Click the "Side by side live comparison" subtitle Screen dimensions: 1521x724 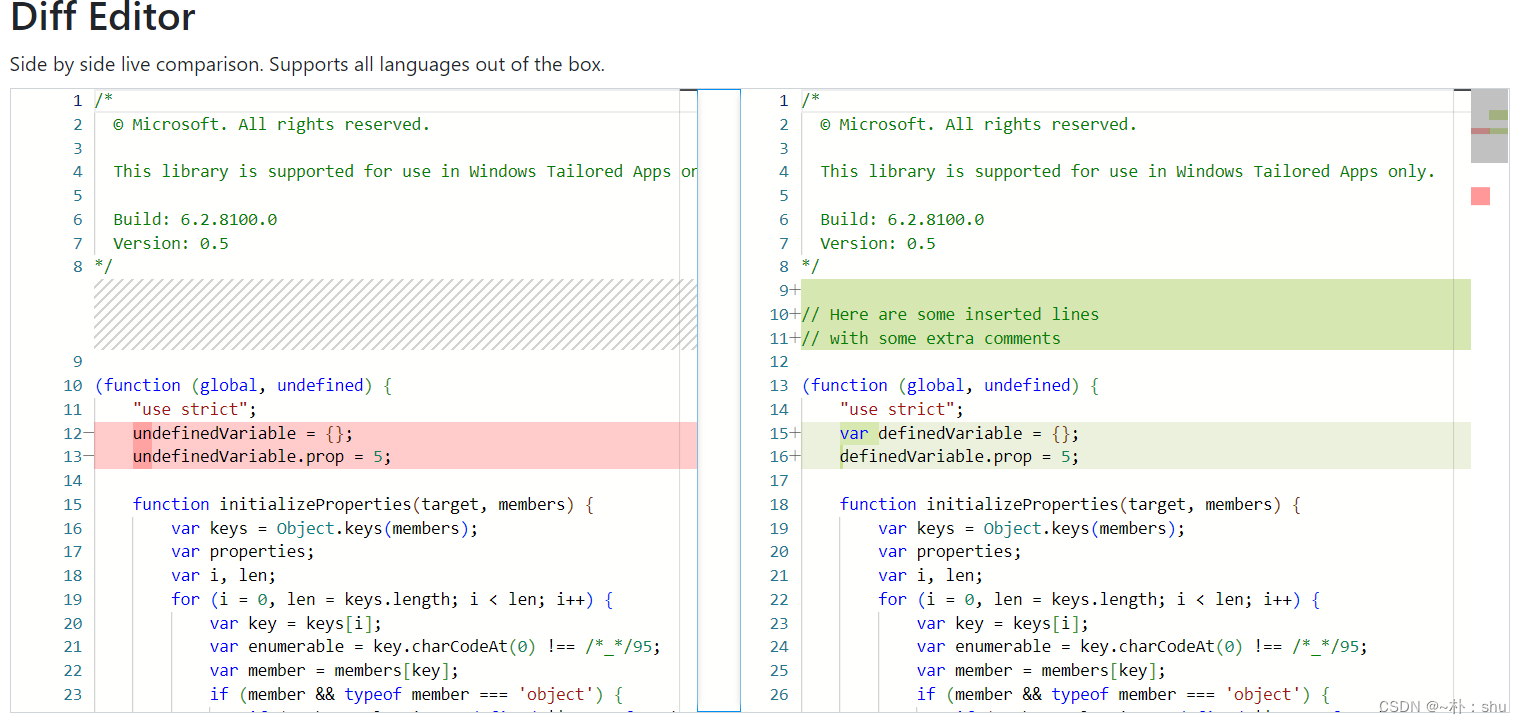(307, 65)
